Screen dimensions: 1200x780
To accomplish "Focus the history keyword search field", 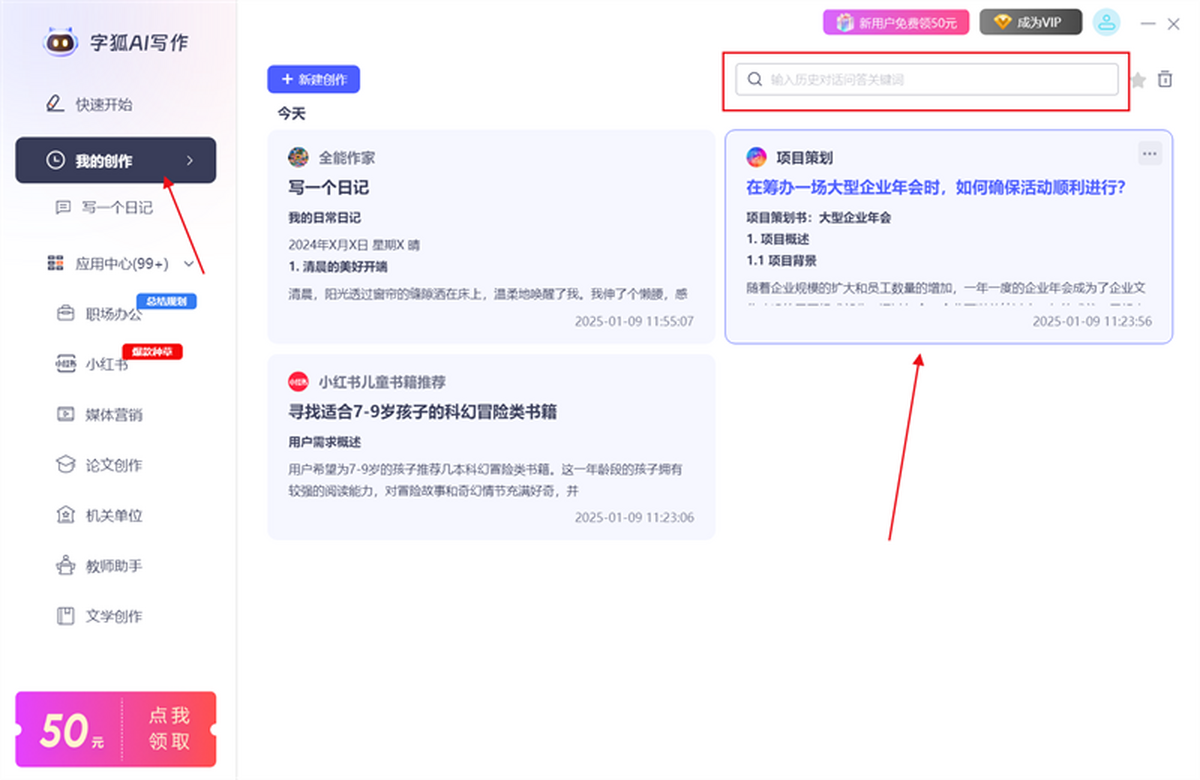I will click(927, 79).
